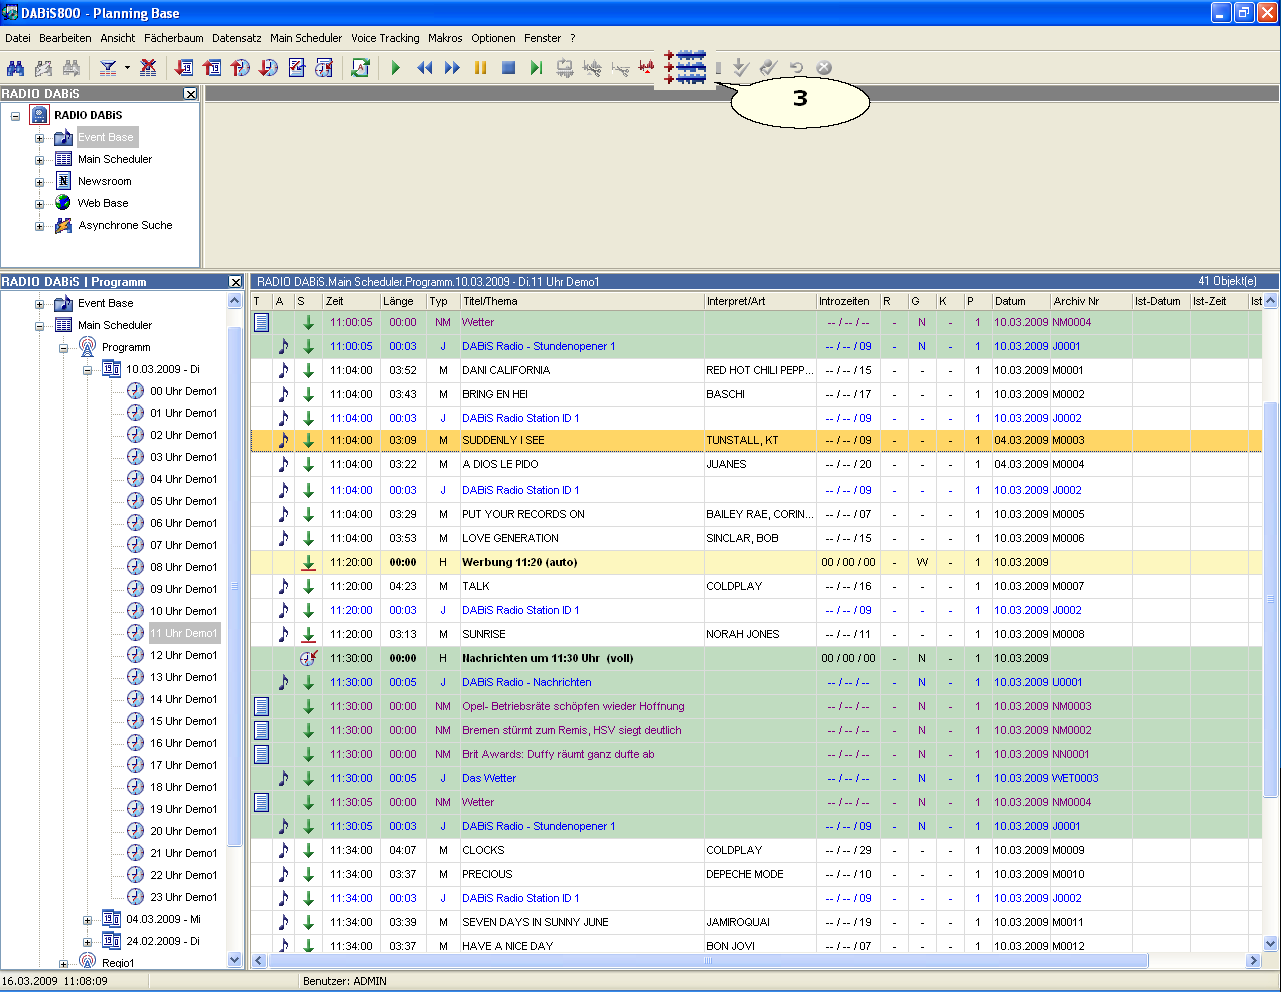This screenshot has height=992, width=1281.
Task: Click the Werbung 11:20 (auto) entry
Action: coord(519,562)
